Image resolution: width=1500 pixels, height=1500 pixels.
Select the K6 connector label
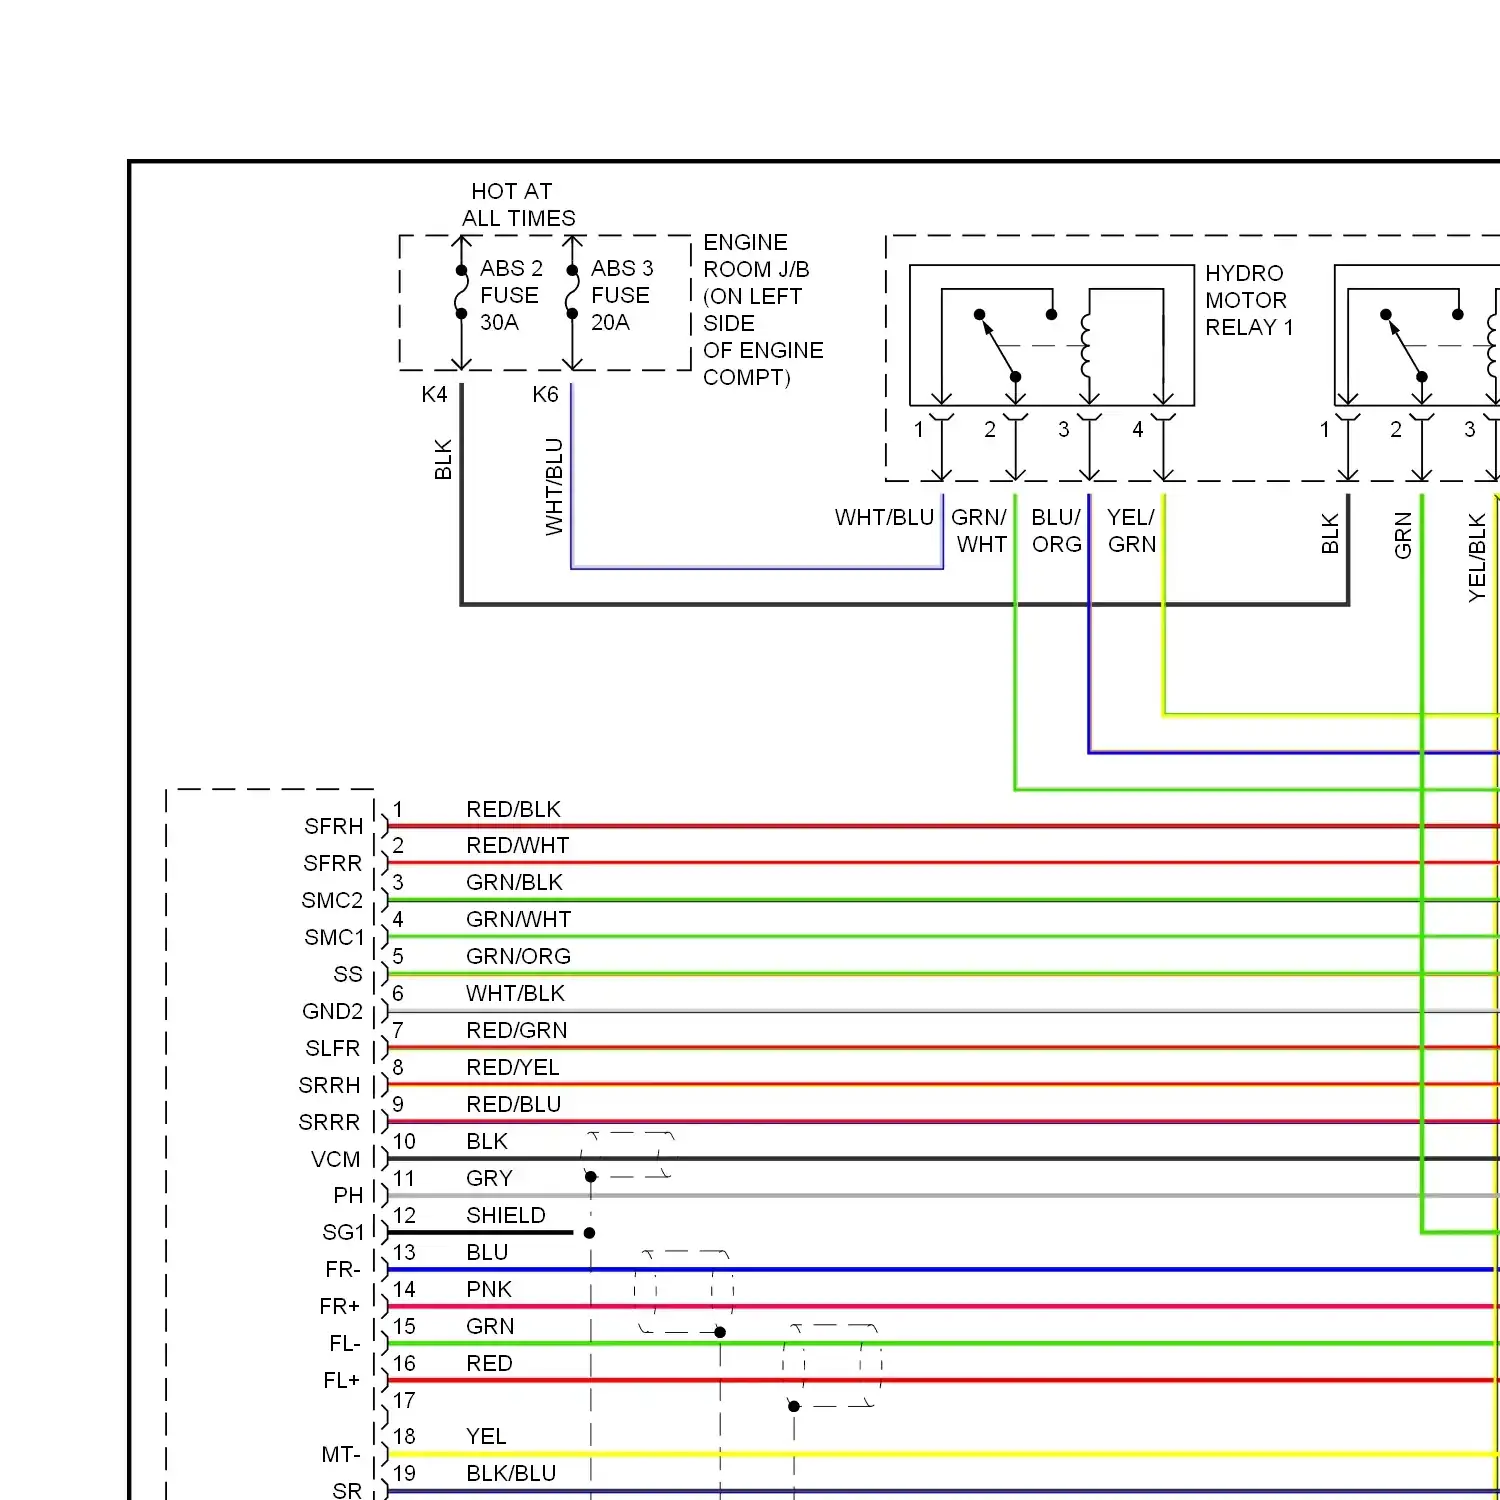point(545,395)
